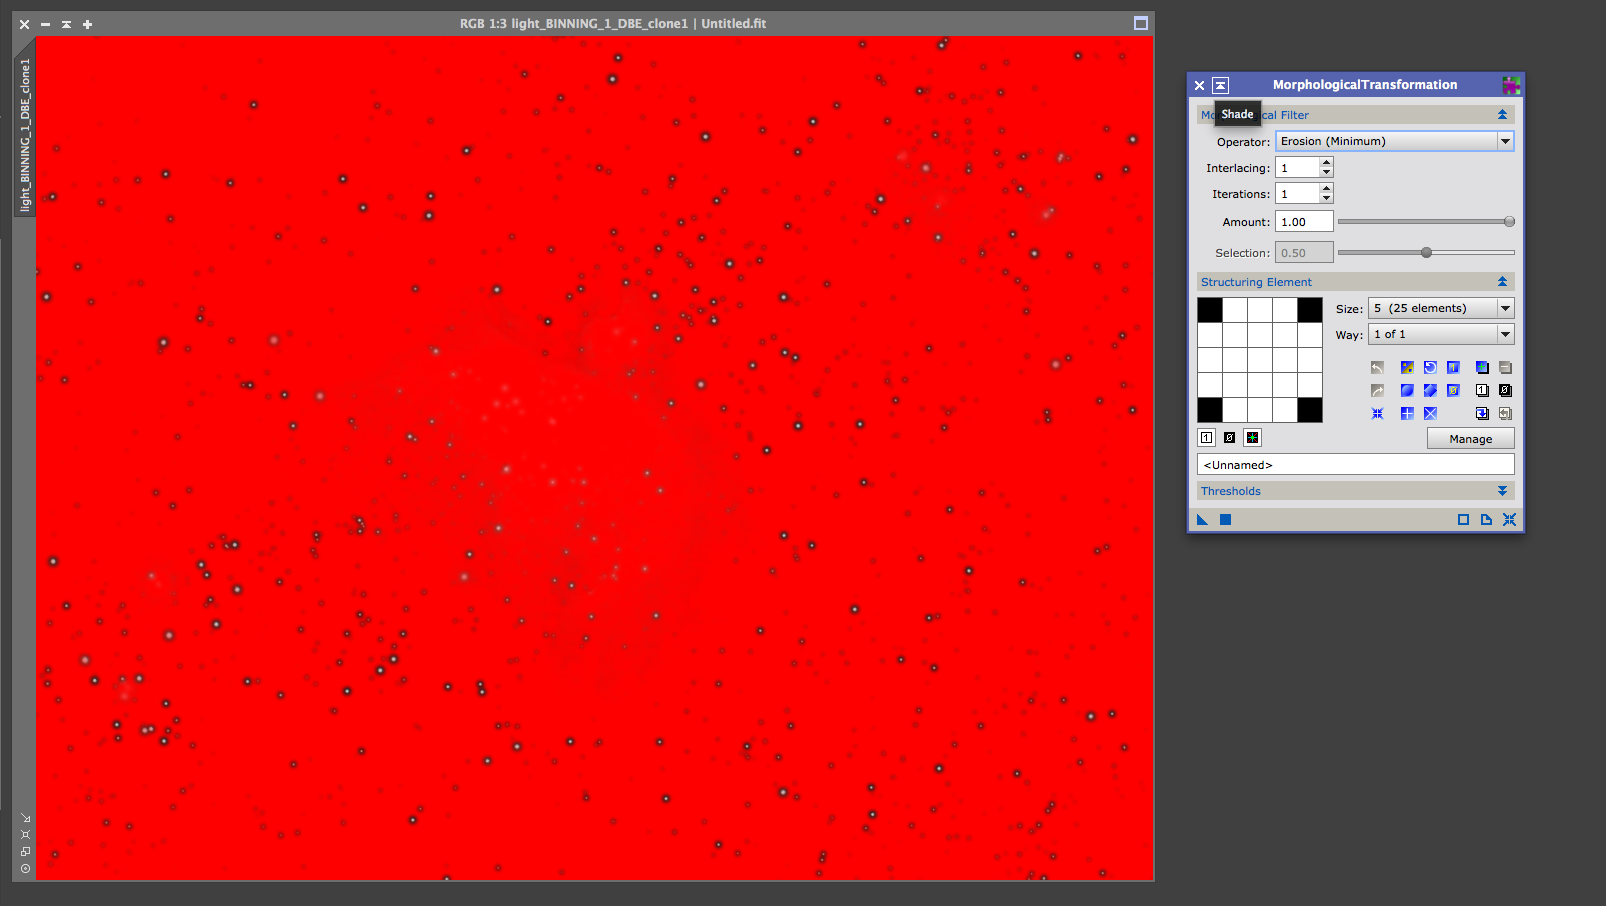Enable the 'set element' paint mode button

coord(1207,437)
